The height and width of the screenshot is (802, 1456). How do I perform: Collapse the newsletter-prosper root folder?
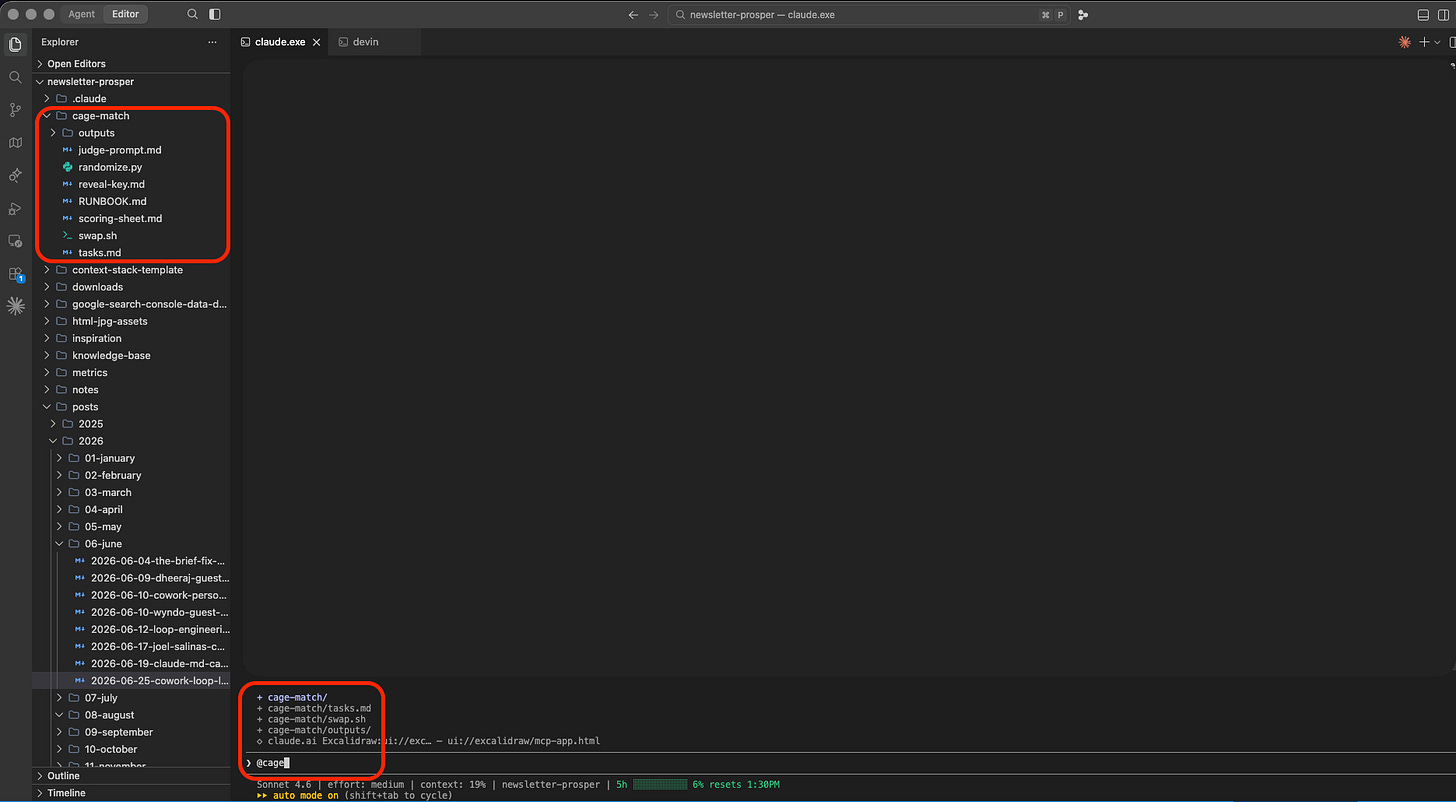coord(131,81)
